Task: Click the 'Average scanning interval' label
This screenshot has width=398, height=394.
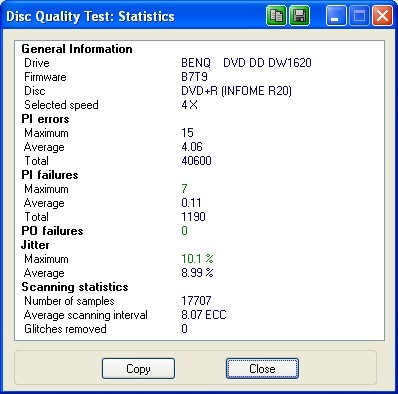Action: pos(86,315)
